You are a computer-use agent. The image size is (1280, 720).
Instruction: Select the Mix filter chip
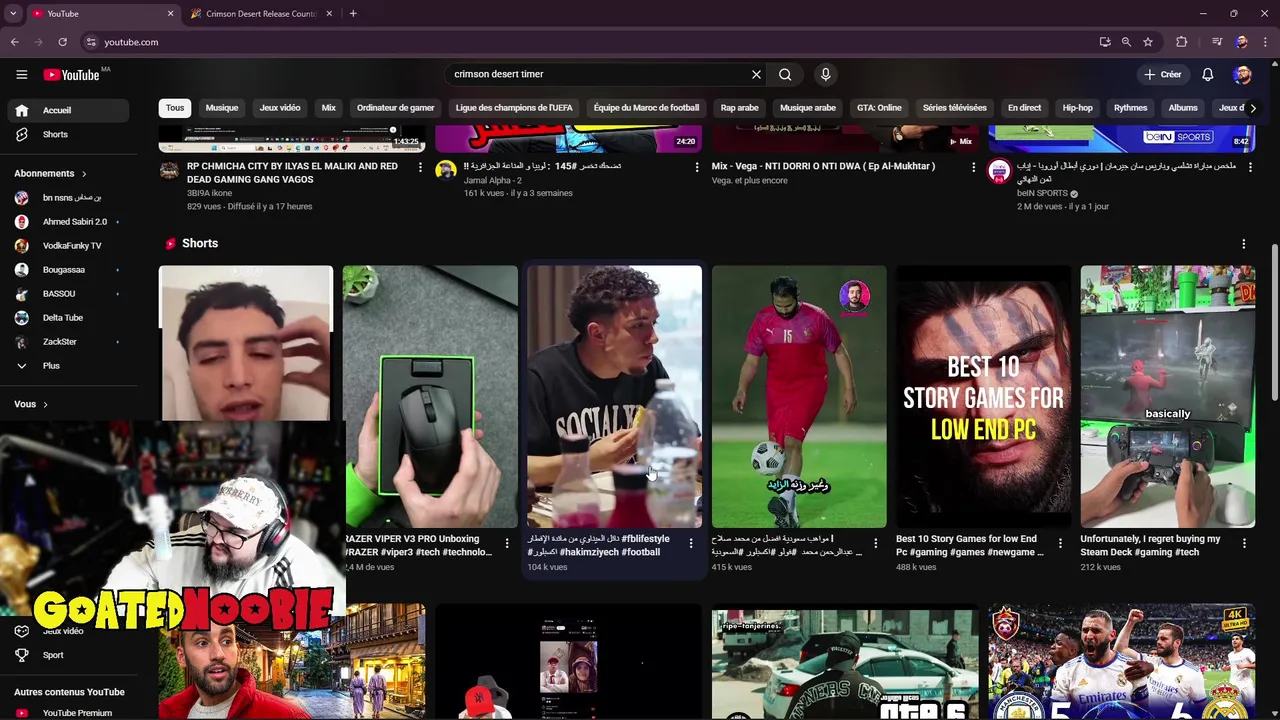click(328, 108)
